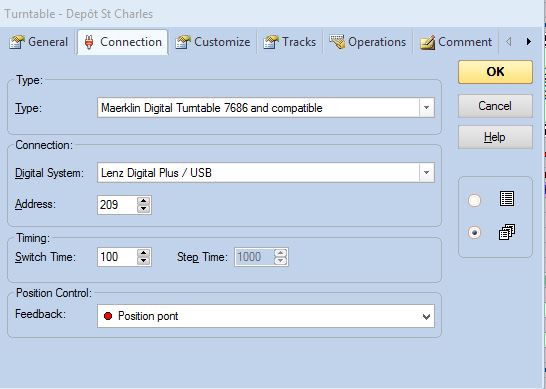The image size is (546, 389).
Task: Click the properties icon on Customize tab
Action: tap(183, 42)
